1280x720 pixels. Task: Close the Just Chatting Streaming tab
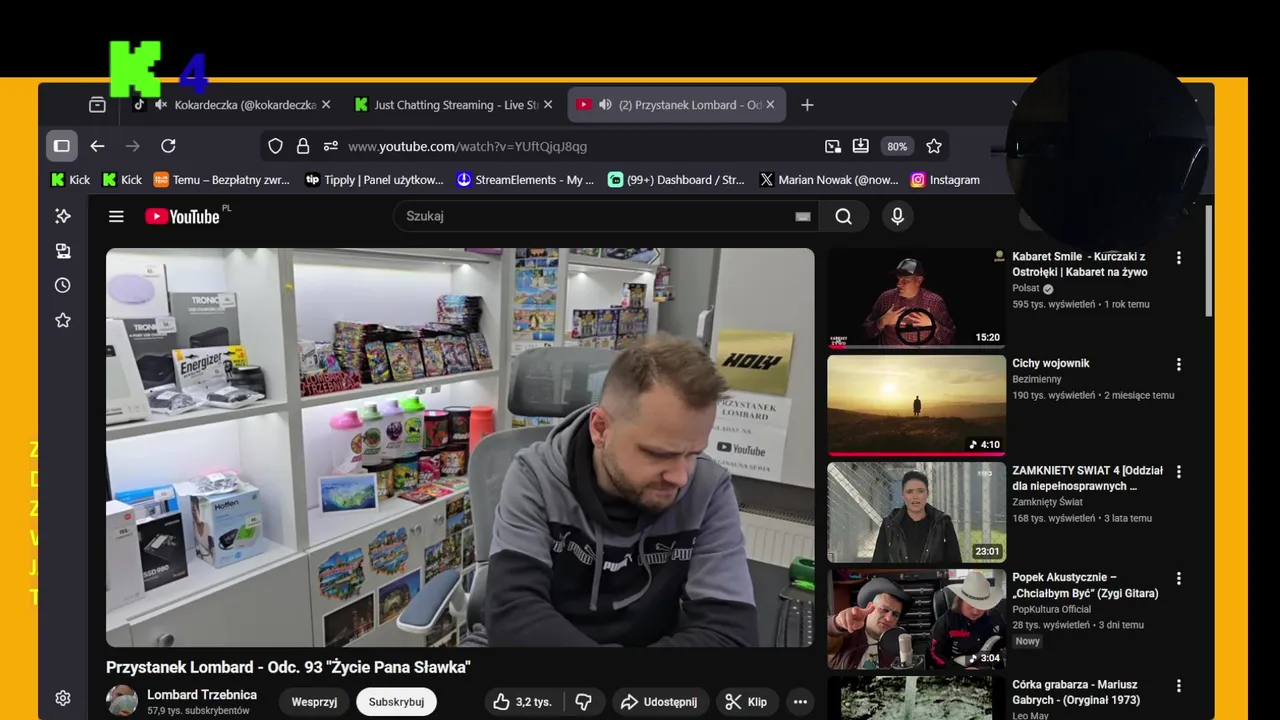549,105
